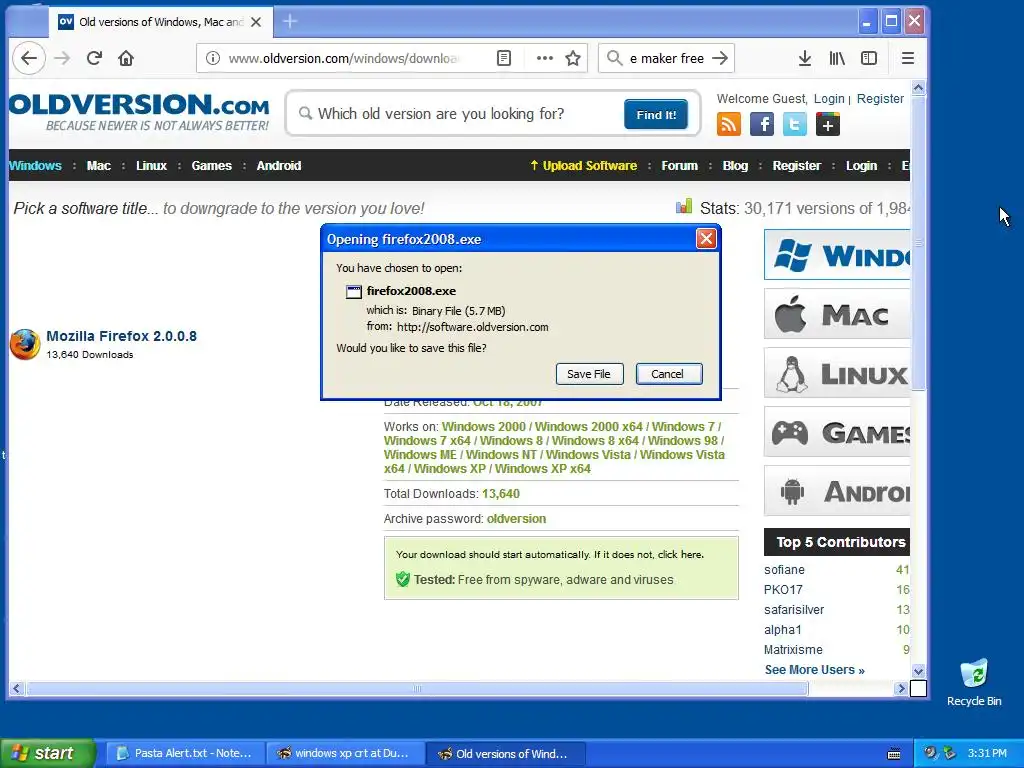The image size is (1024, 768).
Task: Click the Google Plus icon
Action: click(x=827, y=124)
